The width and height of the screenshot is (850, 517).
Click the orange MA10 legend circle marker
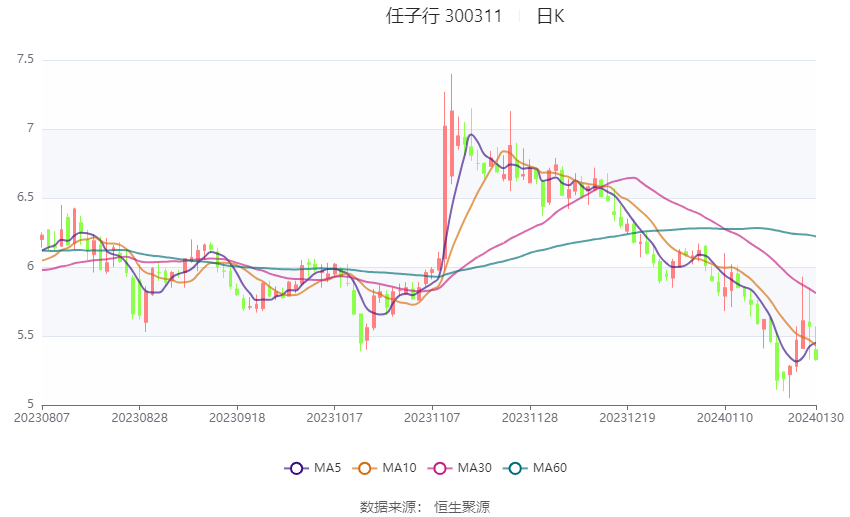[x=365, y=468]
